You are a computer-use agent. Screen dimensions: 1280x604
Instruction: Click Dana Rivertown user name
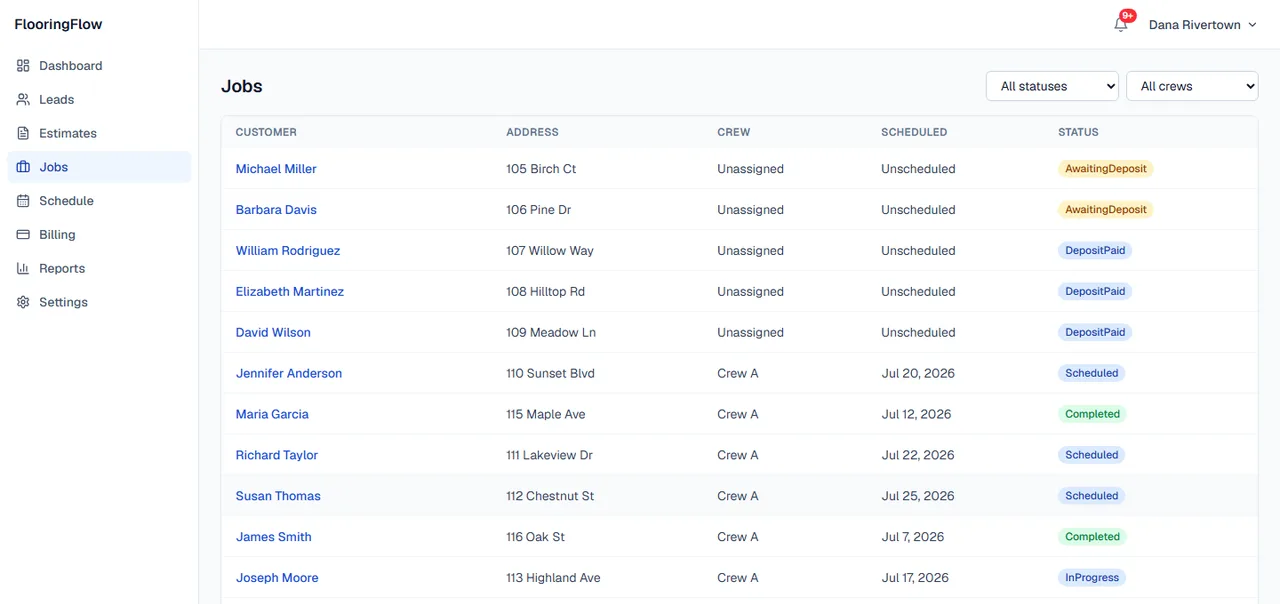coord(1195,25)
